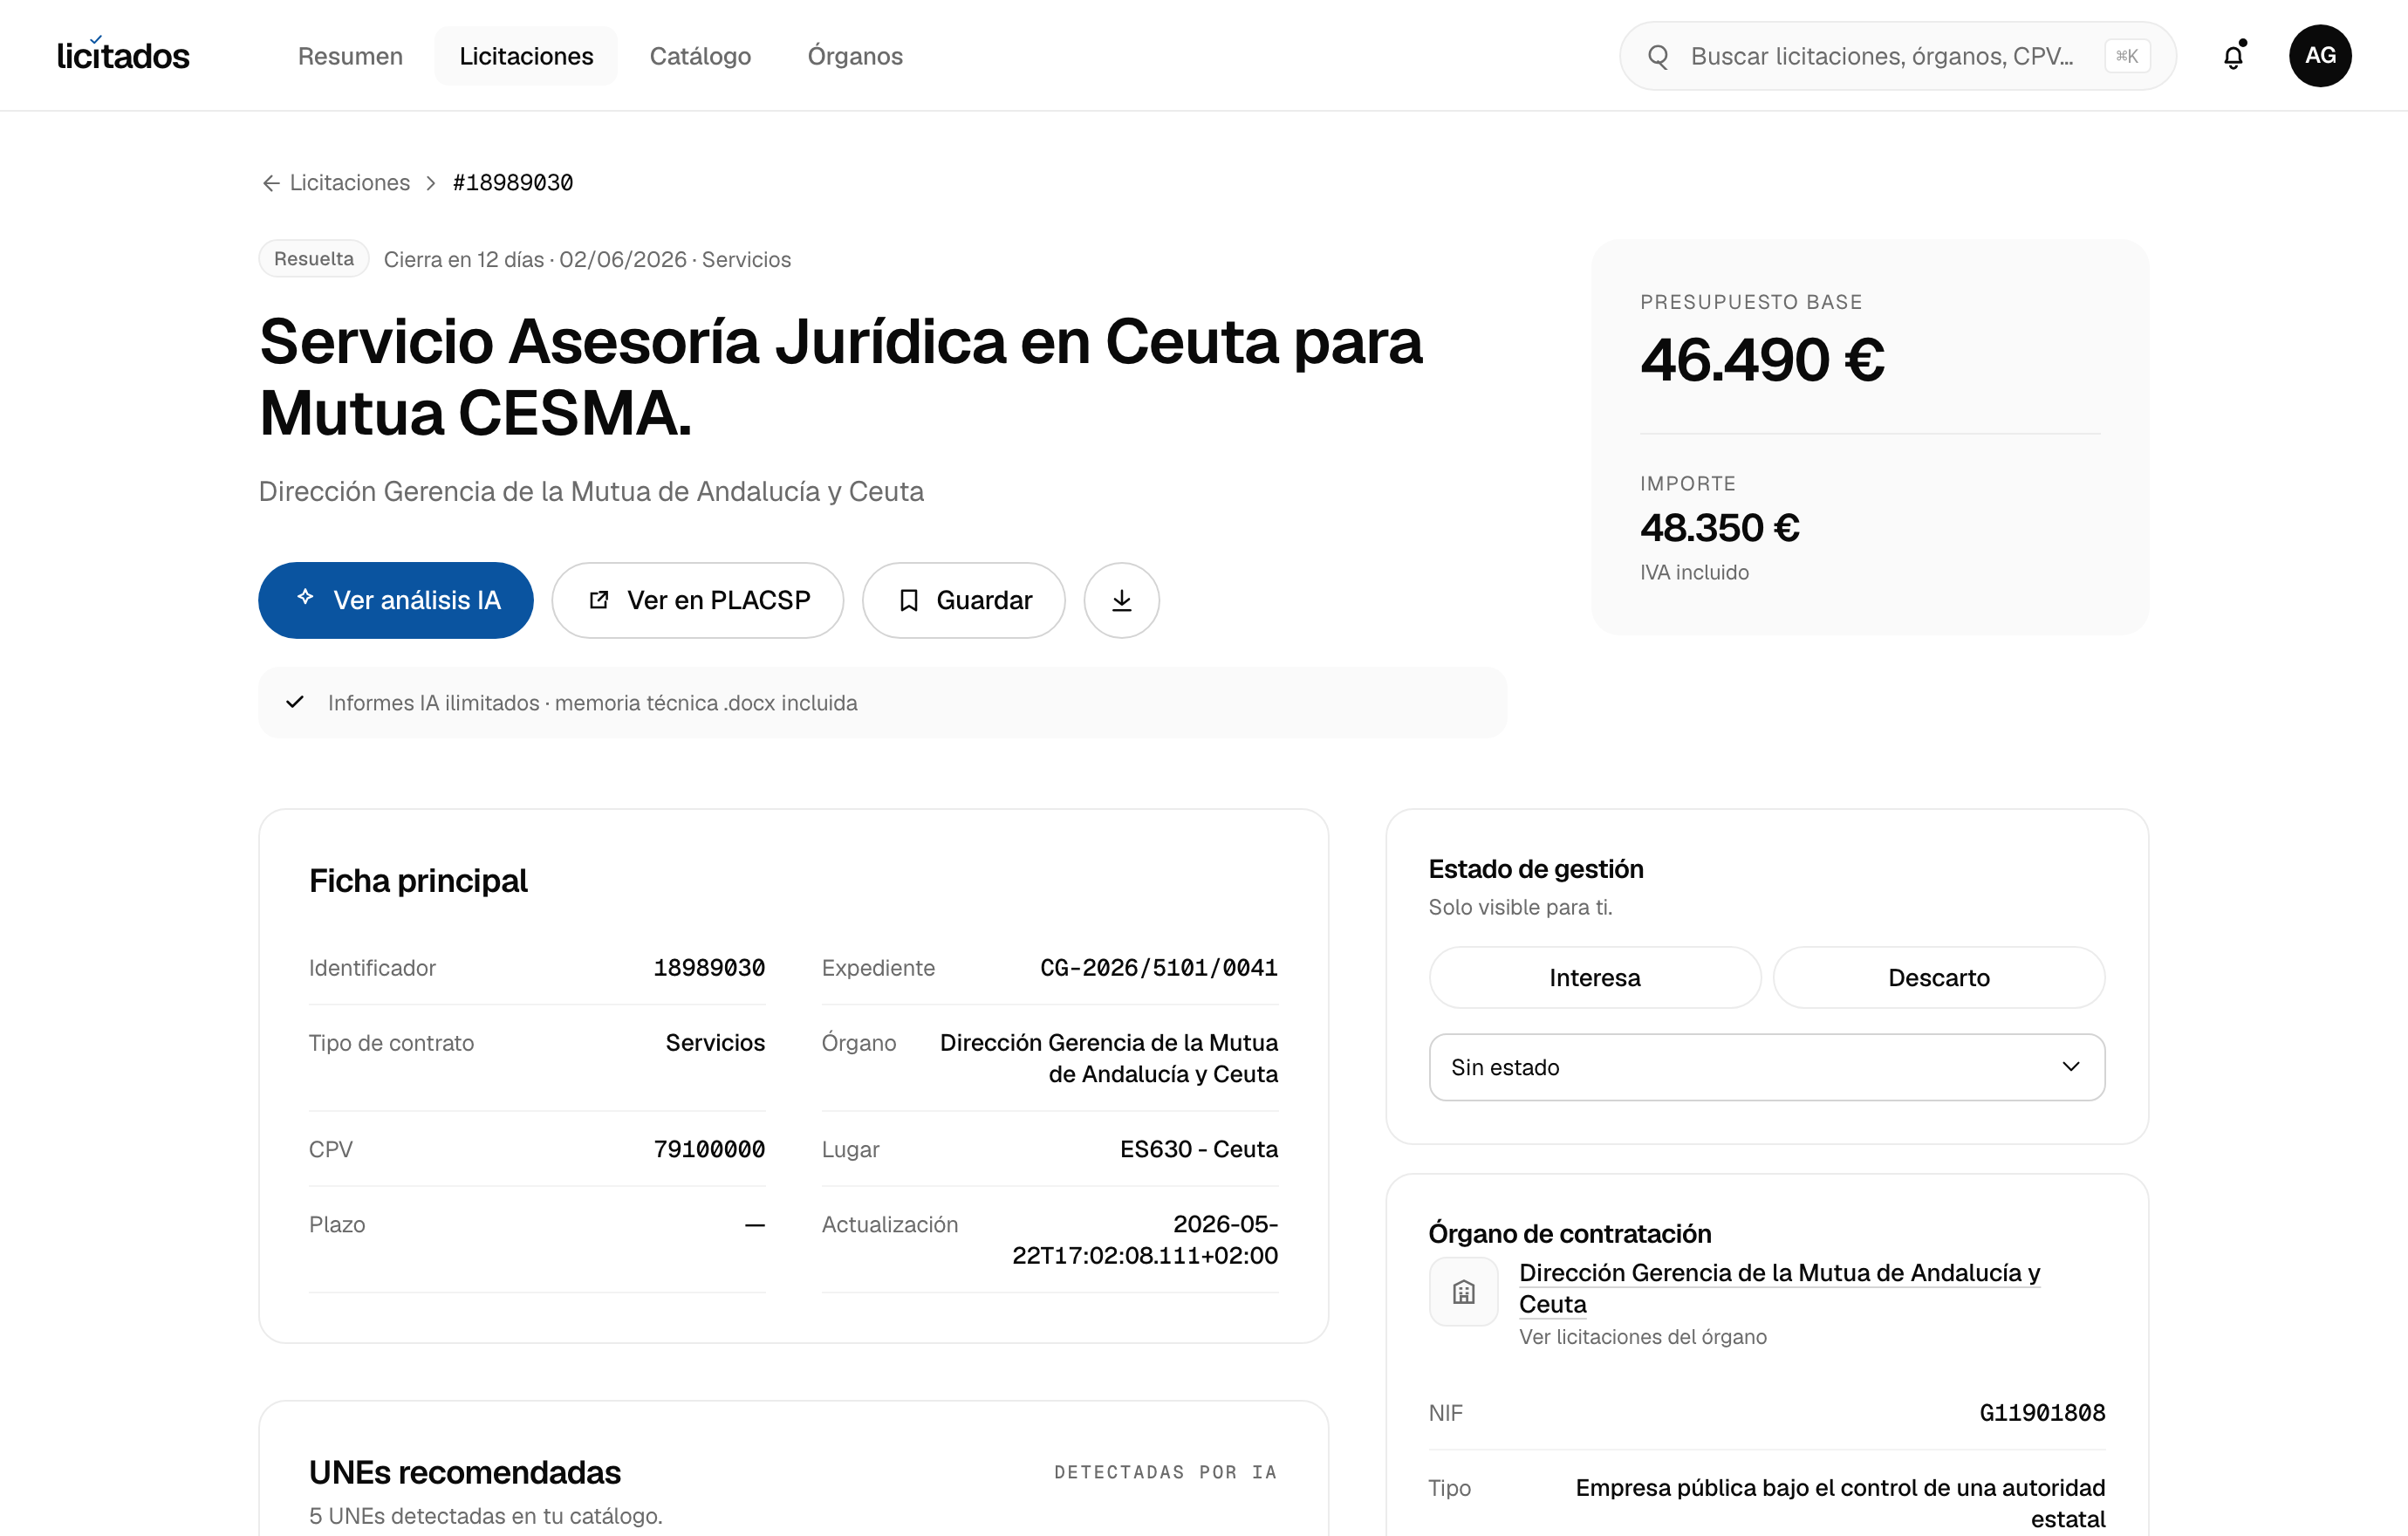Mark tender as Interesa
2408x1536 pixels.
coord(1595,977)
